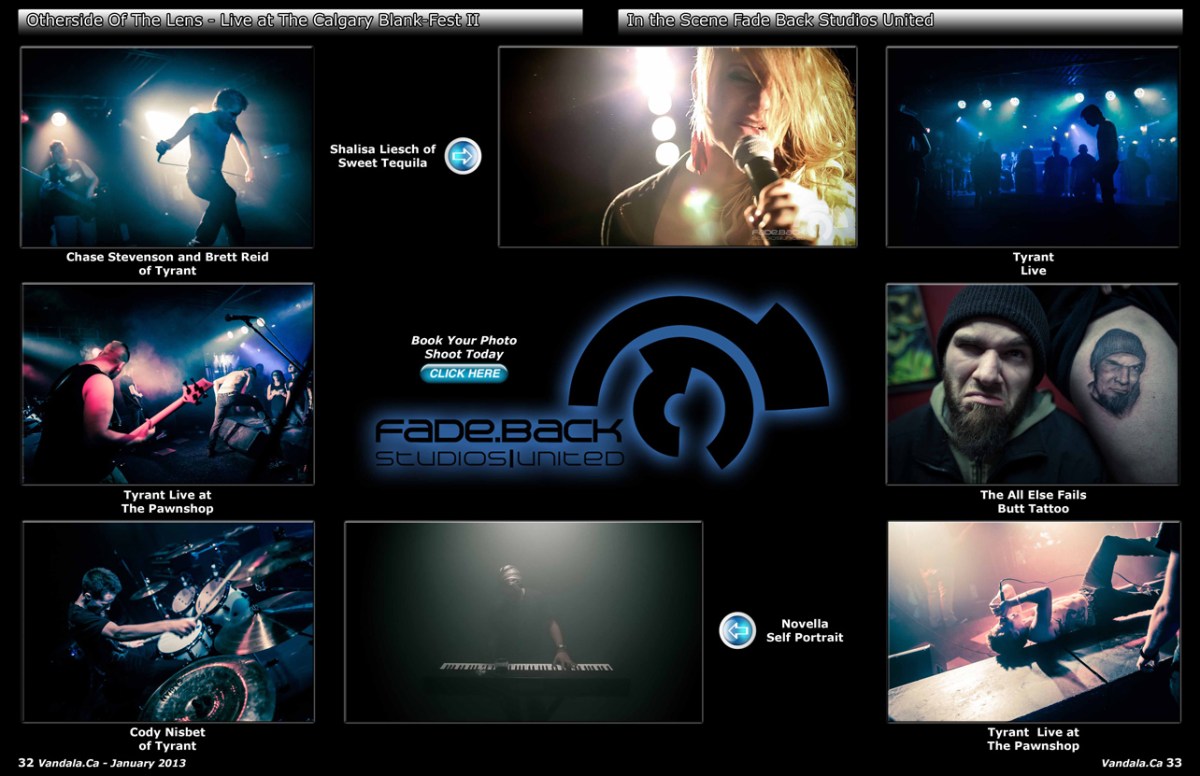1200x776 pixels.
Task: Click the Vandala.Ca January 2013 footer text
Action: (102, 763)
